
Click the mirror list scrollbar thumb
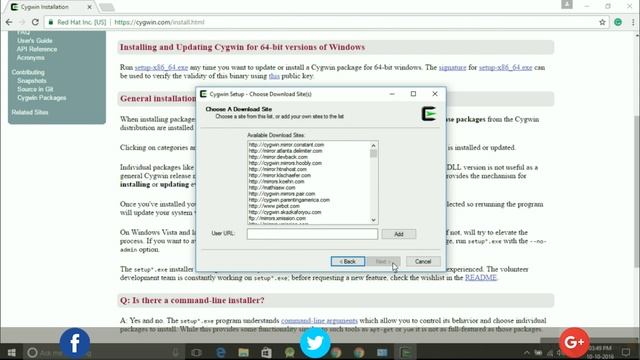click(373, 153)
